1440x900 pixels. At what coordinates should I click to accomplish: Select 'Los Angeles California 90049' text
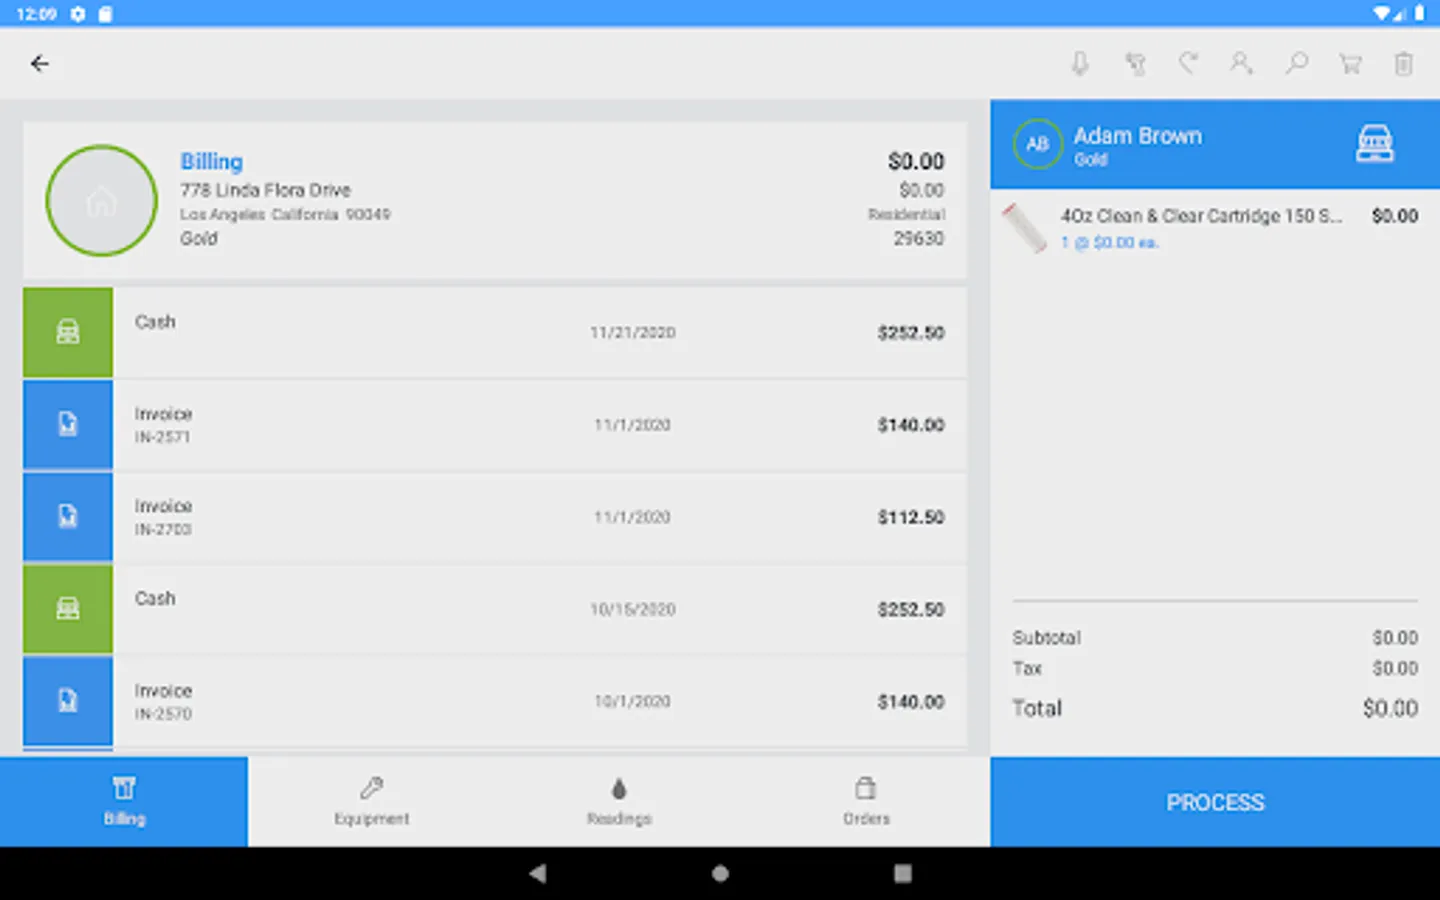point(285,215)
